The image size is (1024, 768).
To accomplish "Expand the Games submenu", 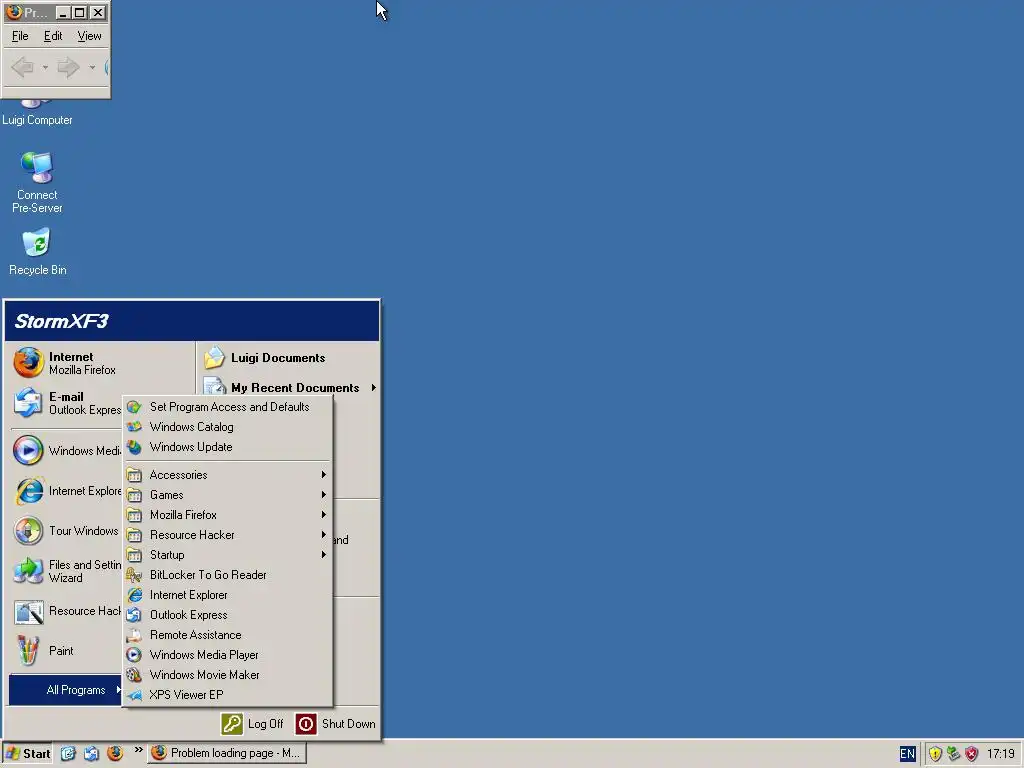I will 227,495.
